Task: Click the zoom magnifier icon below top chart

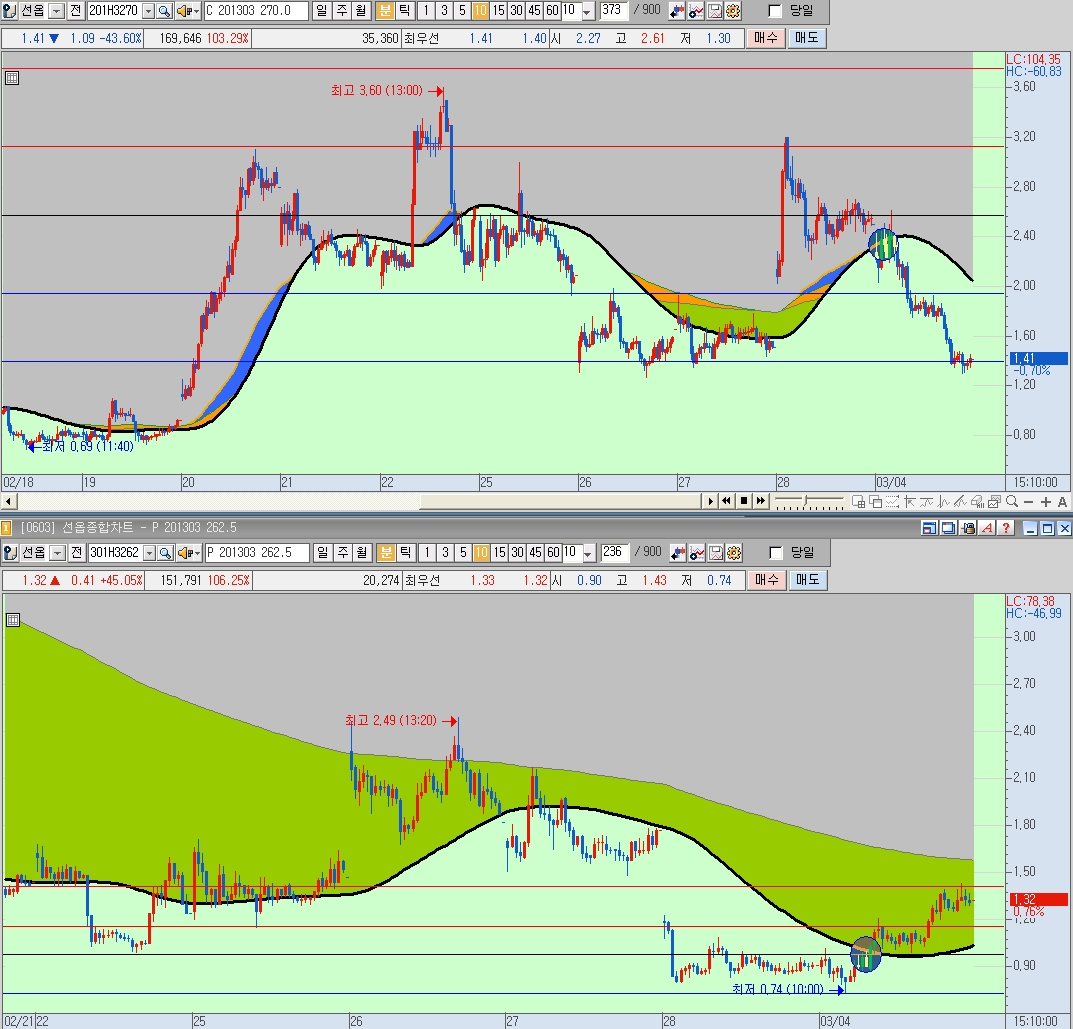Action: point(1012,501)
